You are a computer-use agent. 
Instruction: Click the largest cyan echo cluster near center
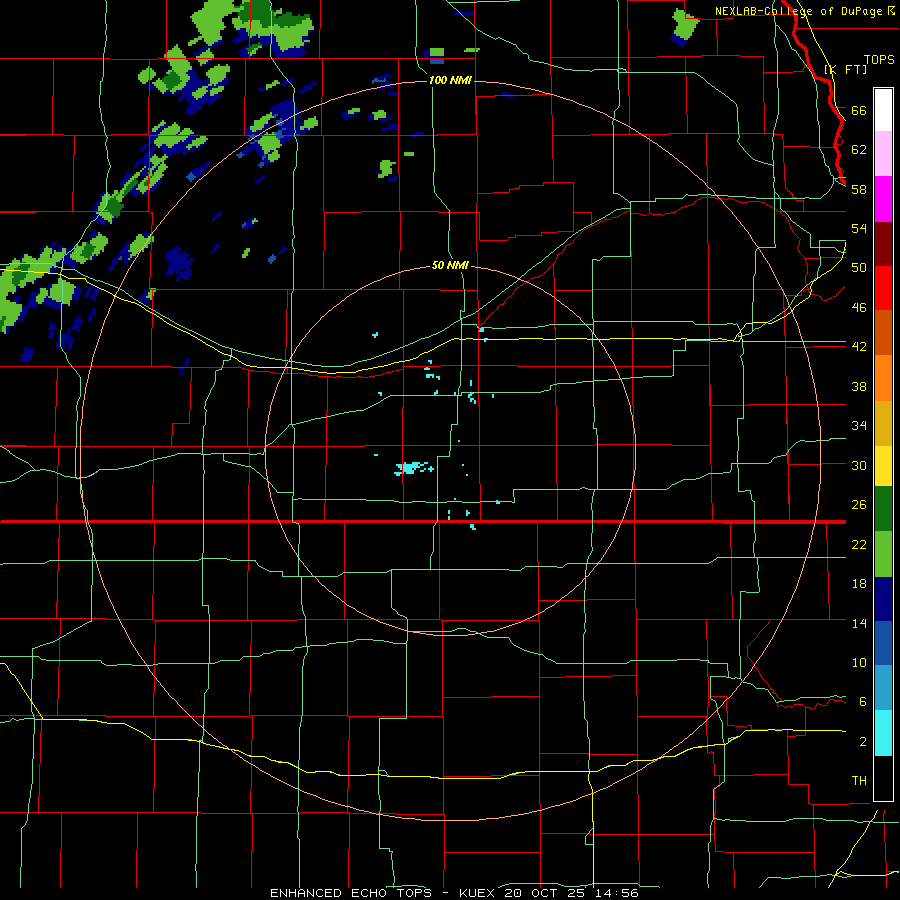[410, 468]
